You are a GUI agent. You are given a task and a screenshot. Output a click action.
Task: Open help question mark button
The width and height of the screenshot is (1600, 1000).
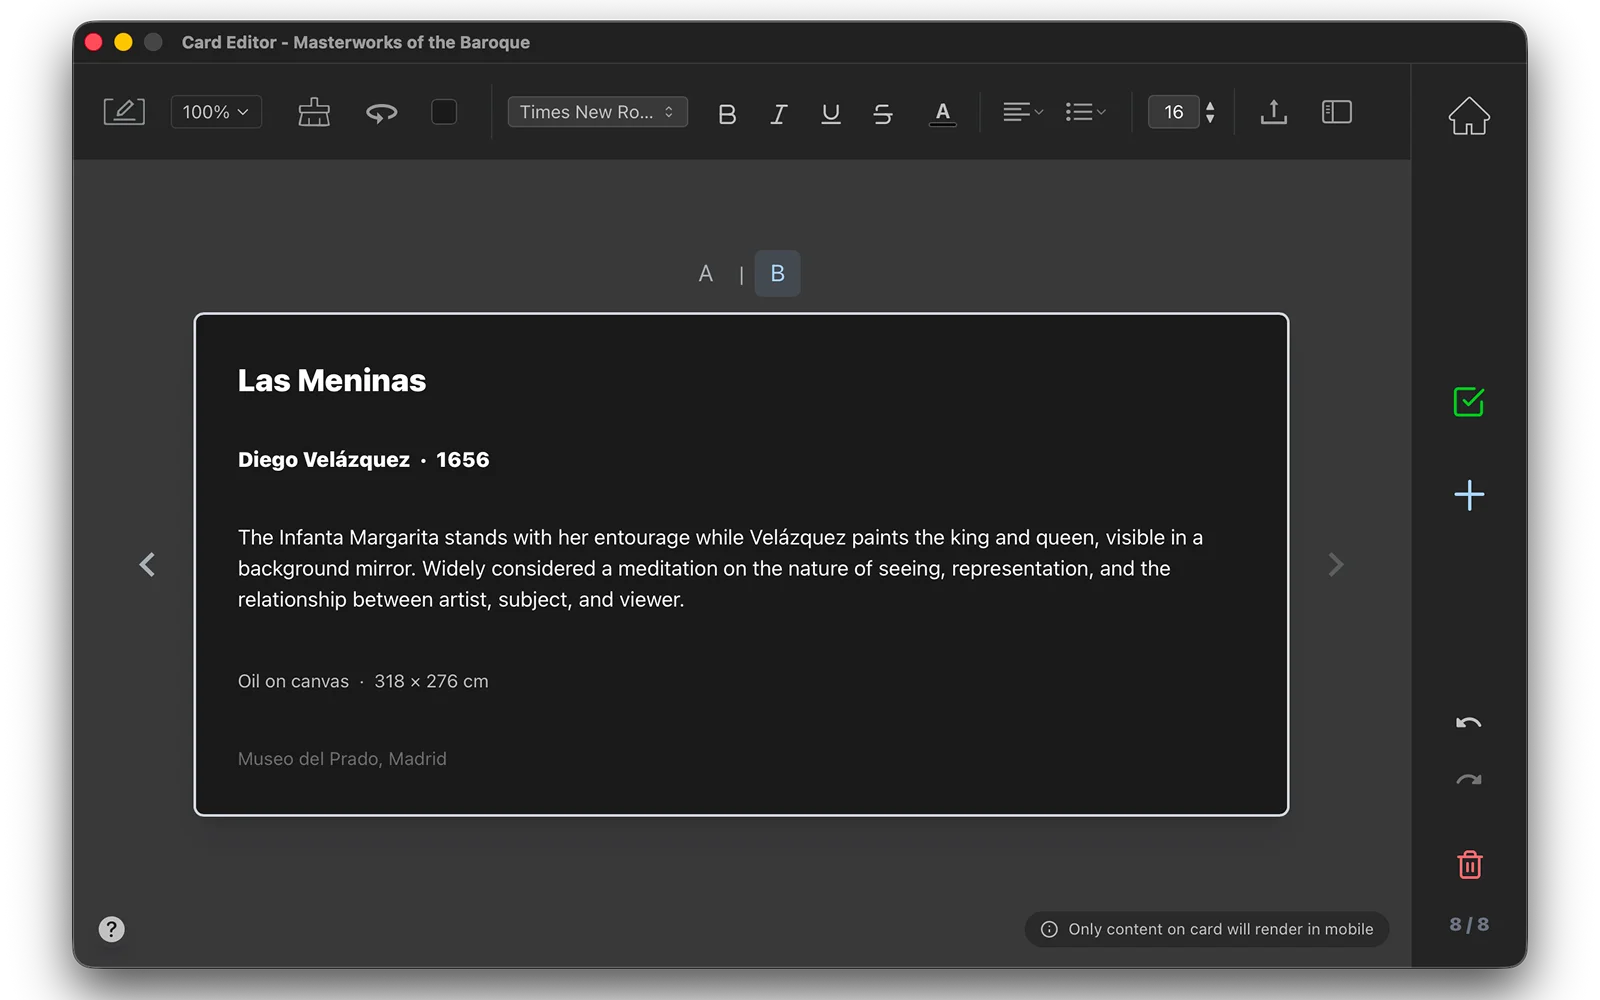pos(112,929)
